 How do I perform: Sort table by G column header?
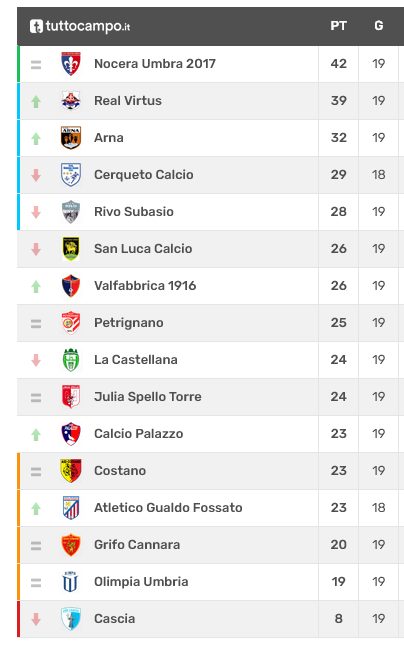379,26
